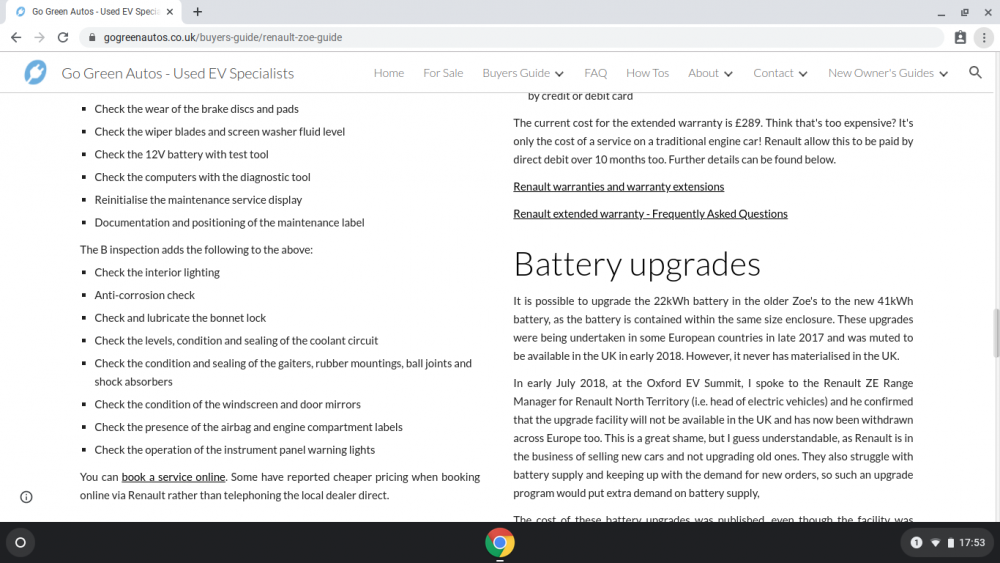
Task: Open the Home menu item
Action: 388,73
